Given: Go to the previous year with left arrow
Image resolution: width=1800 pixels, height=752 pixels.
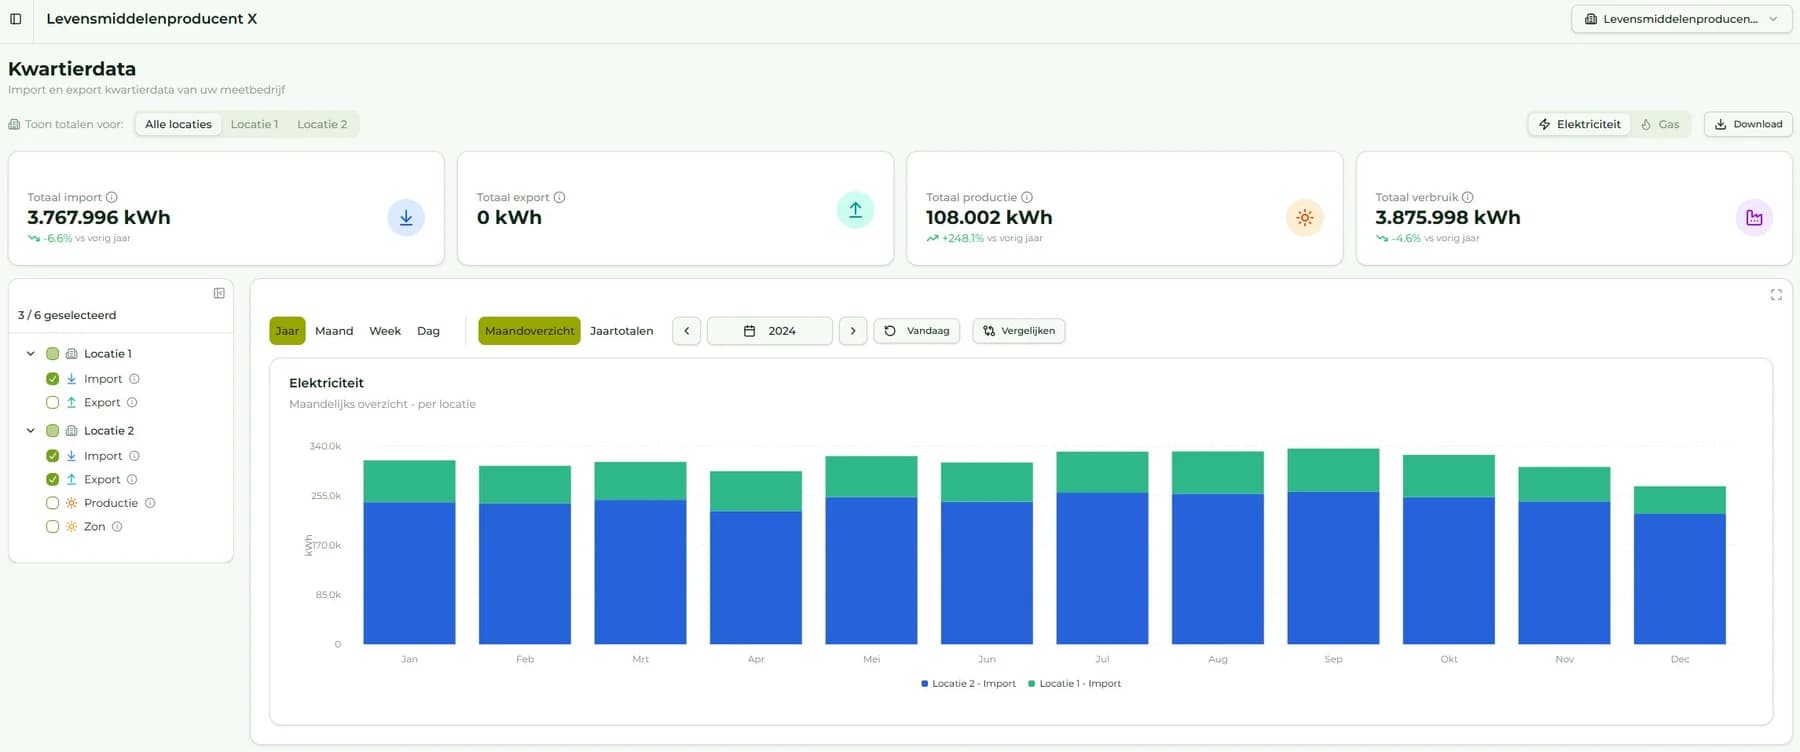Looking at the screenshot, I should (x=686, y=331).
